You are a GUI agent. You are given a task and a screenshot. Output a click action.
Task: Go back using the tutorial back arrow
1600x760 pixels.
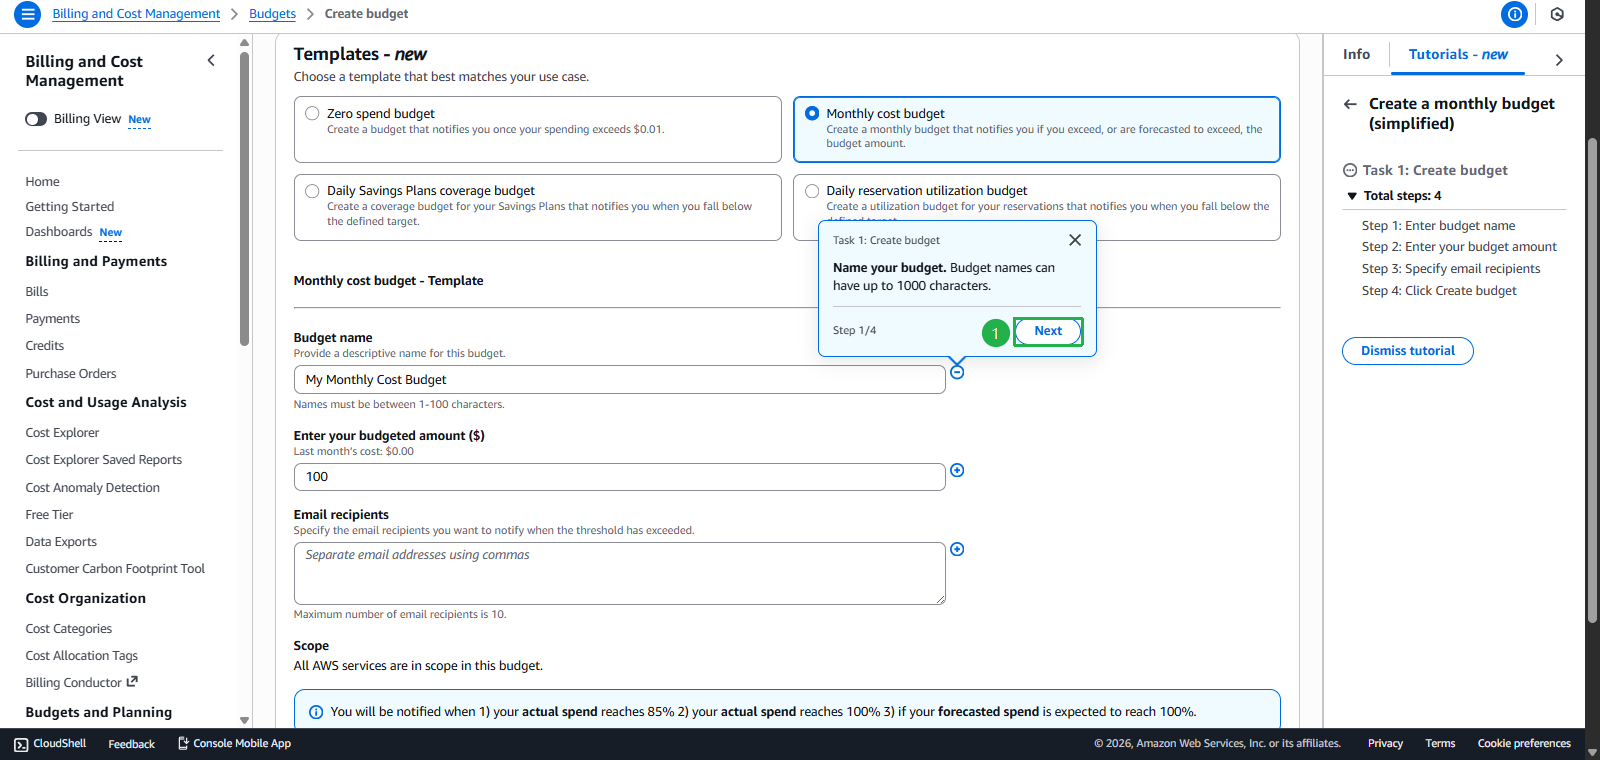point(1350,104)
